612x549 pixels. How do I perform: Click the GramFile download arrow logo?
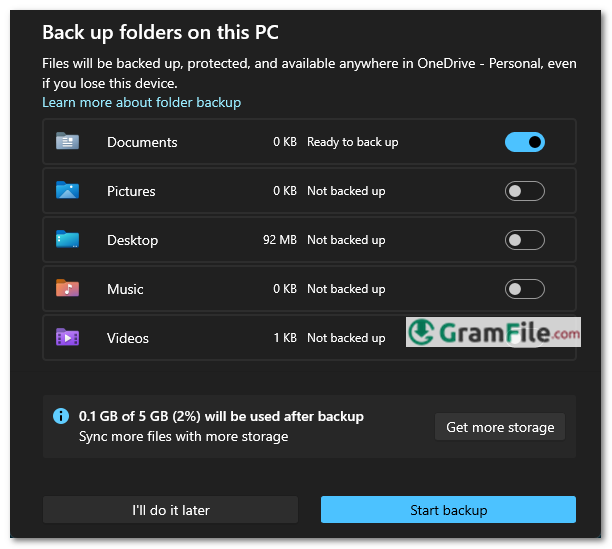[x=421, y=332]
